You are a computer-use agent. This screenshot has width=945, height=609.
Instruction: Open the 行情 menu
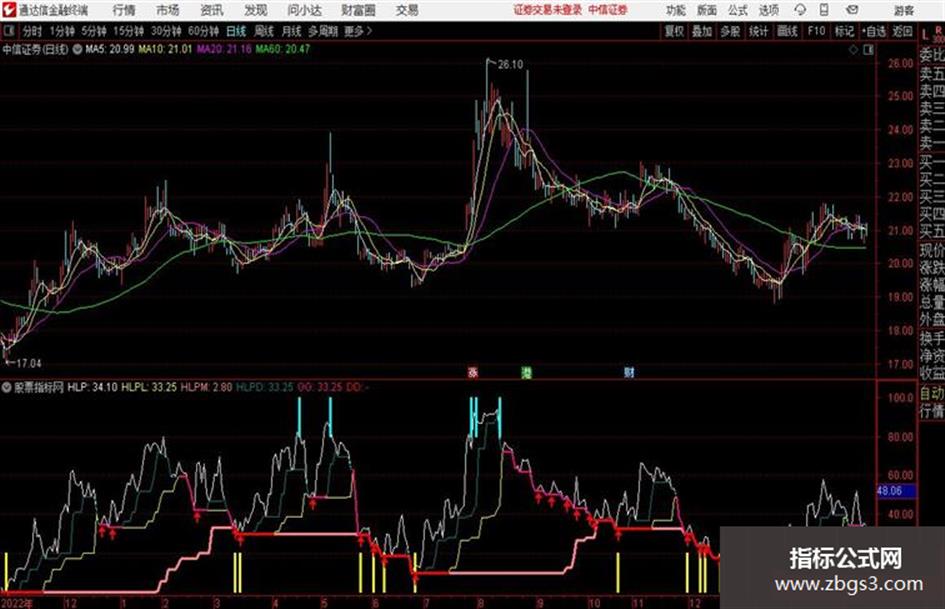124,10
